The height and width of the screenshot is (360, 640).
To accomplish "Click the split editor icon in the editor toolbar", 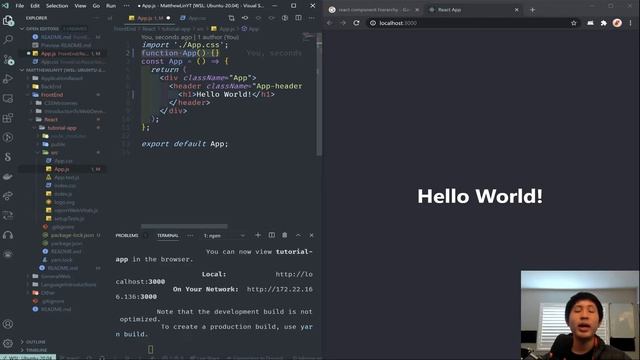I will (x=298, y=18).
